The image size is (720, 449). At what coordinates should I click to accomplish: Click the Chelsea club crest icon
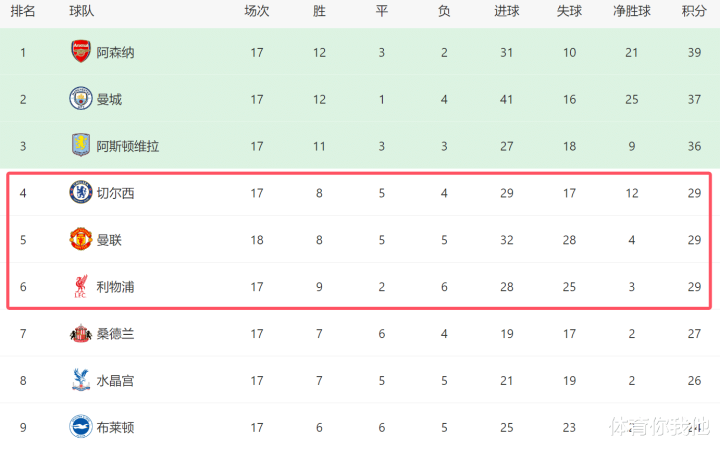81,193
